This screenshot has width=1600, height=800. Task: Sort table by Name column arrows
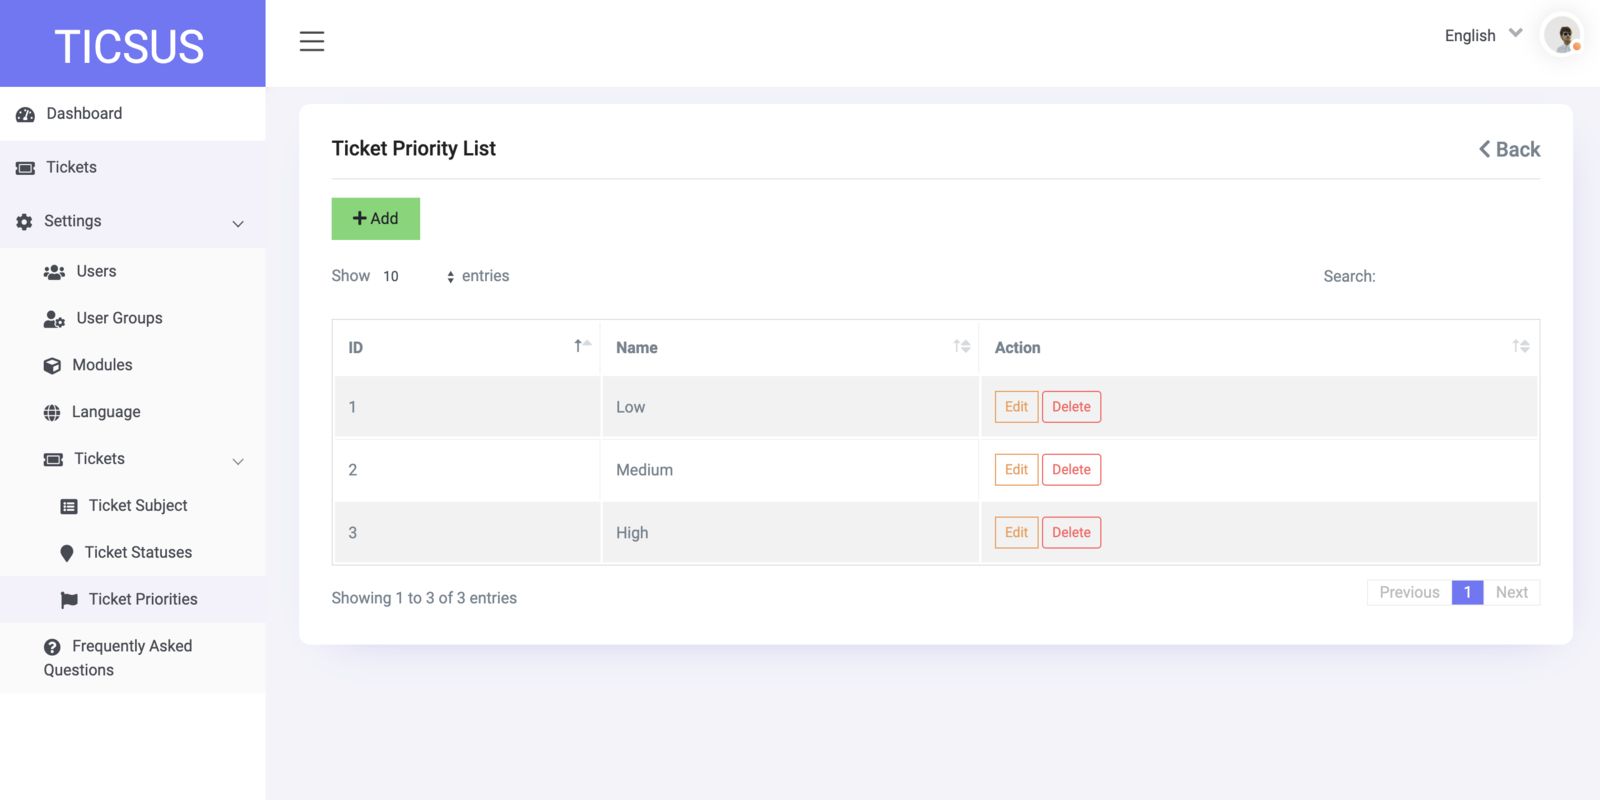[x=962, y=346]
